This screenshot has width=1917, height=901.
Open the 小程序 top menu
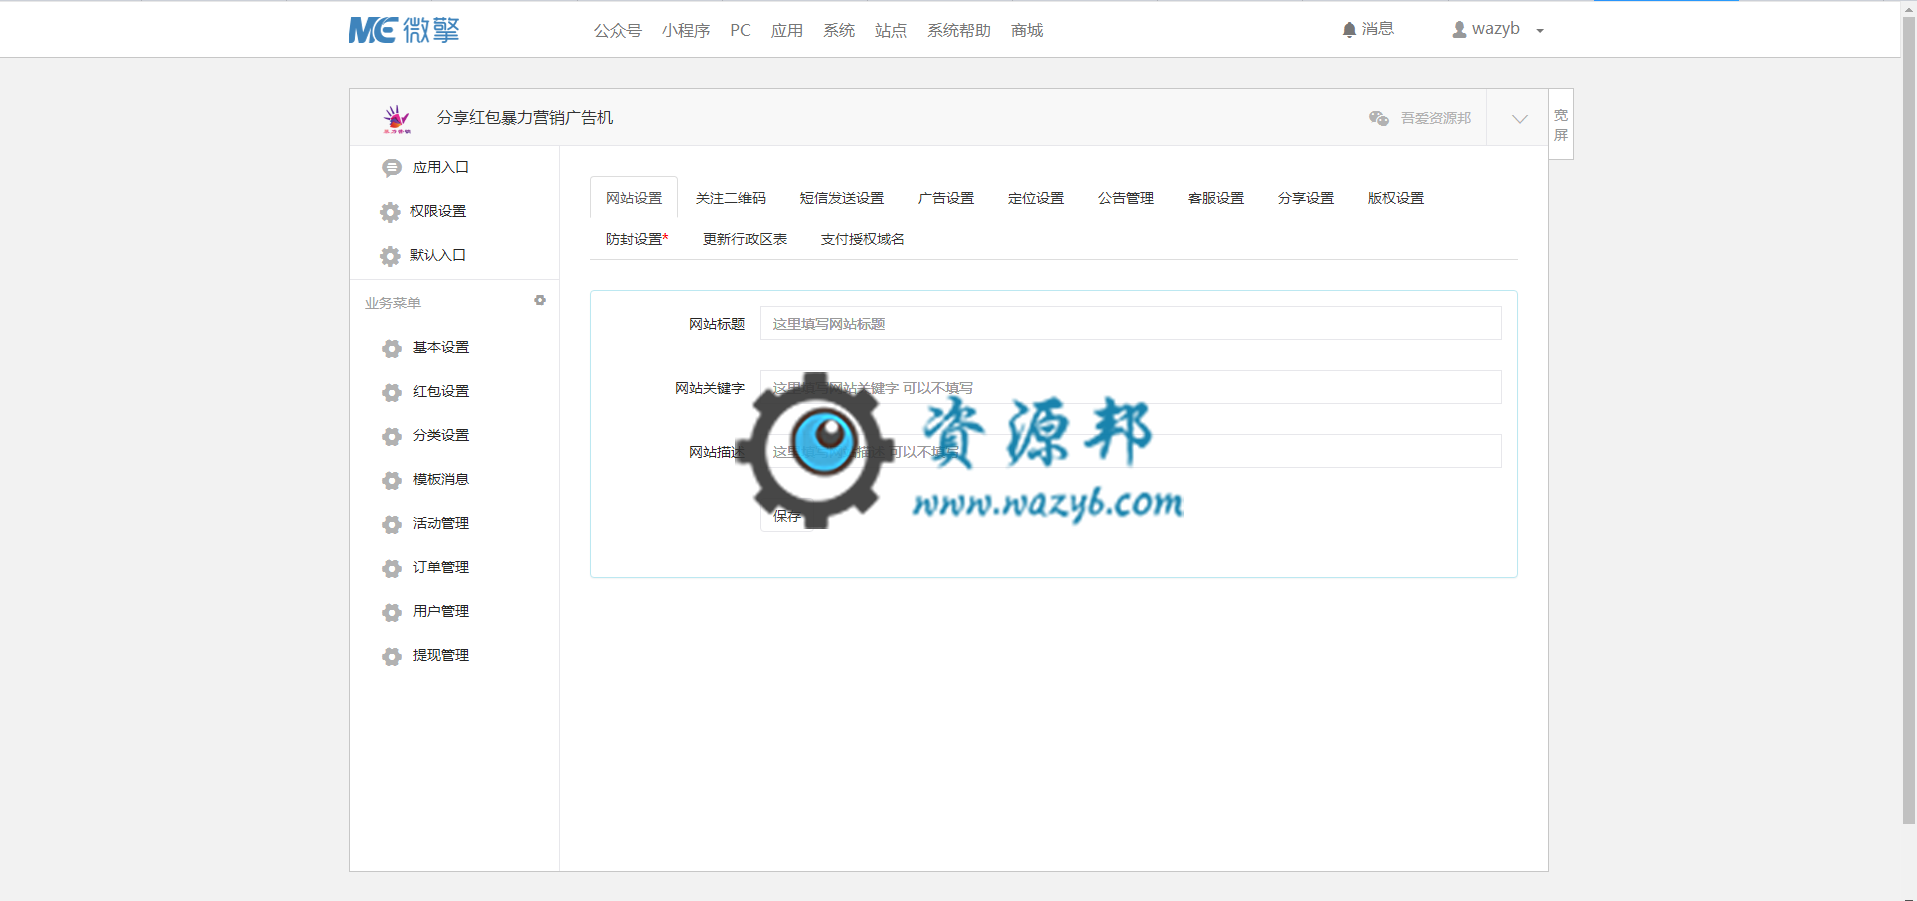[x=686, y=30]
